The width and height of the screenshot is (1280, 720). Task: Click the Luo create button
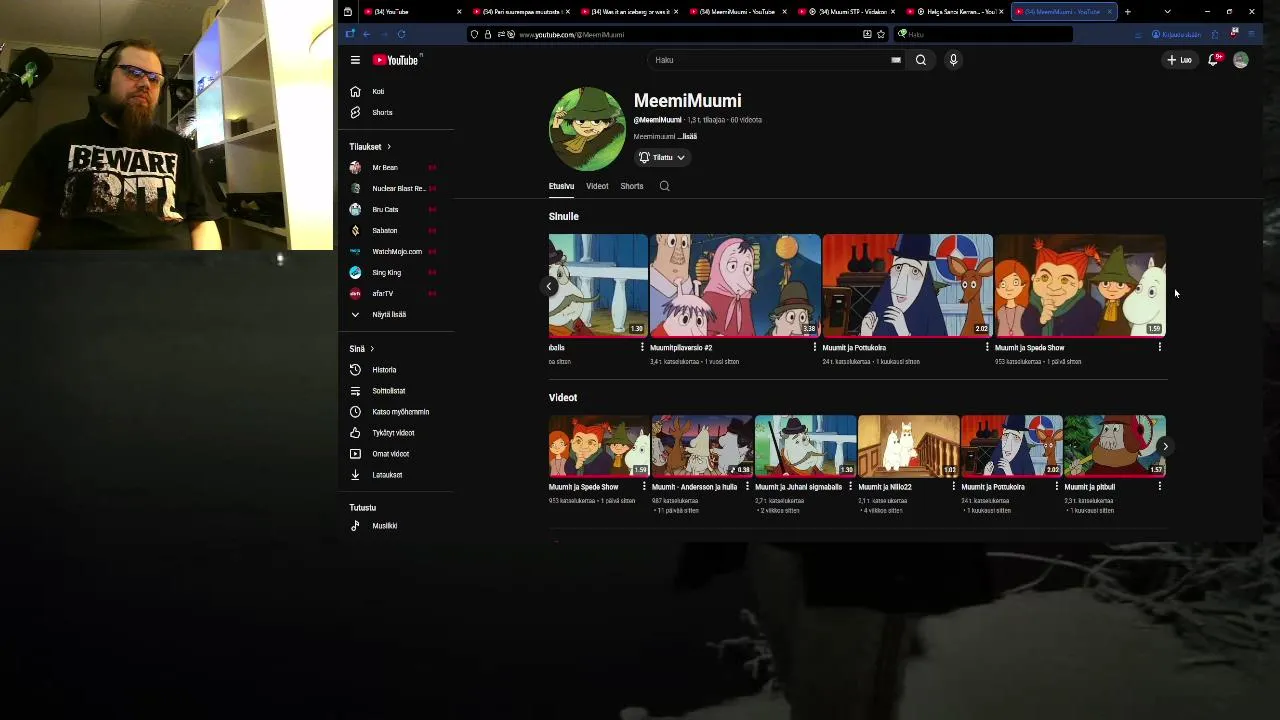1180,60
